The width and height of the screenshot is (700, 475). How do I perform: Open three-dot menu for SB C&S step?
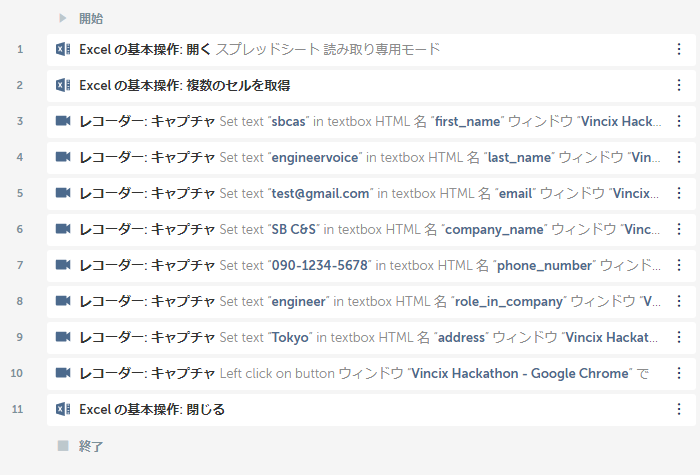tap(679, 229)
